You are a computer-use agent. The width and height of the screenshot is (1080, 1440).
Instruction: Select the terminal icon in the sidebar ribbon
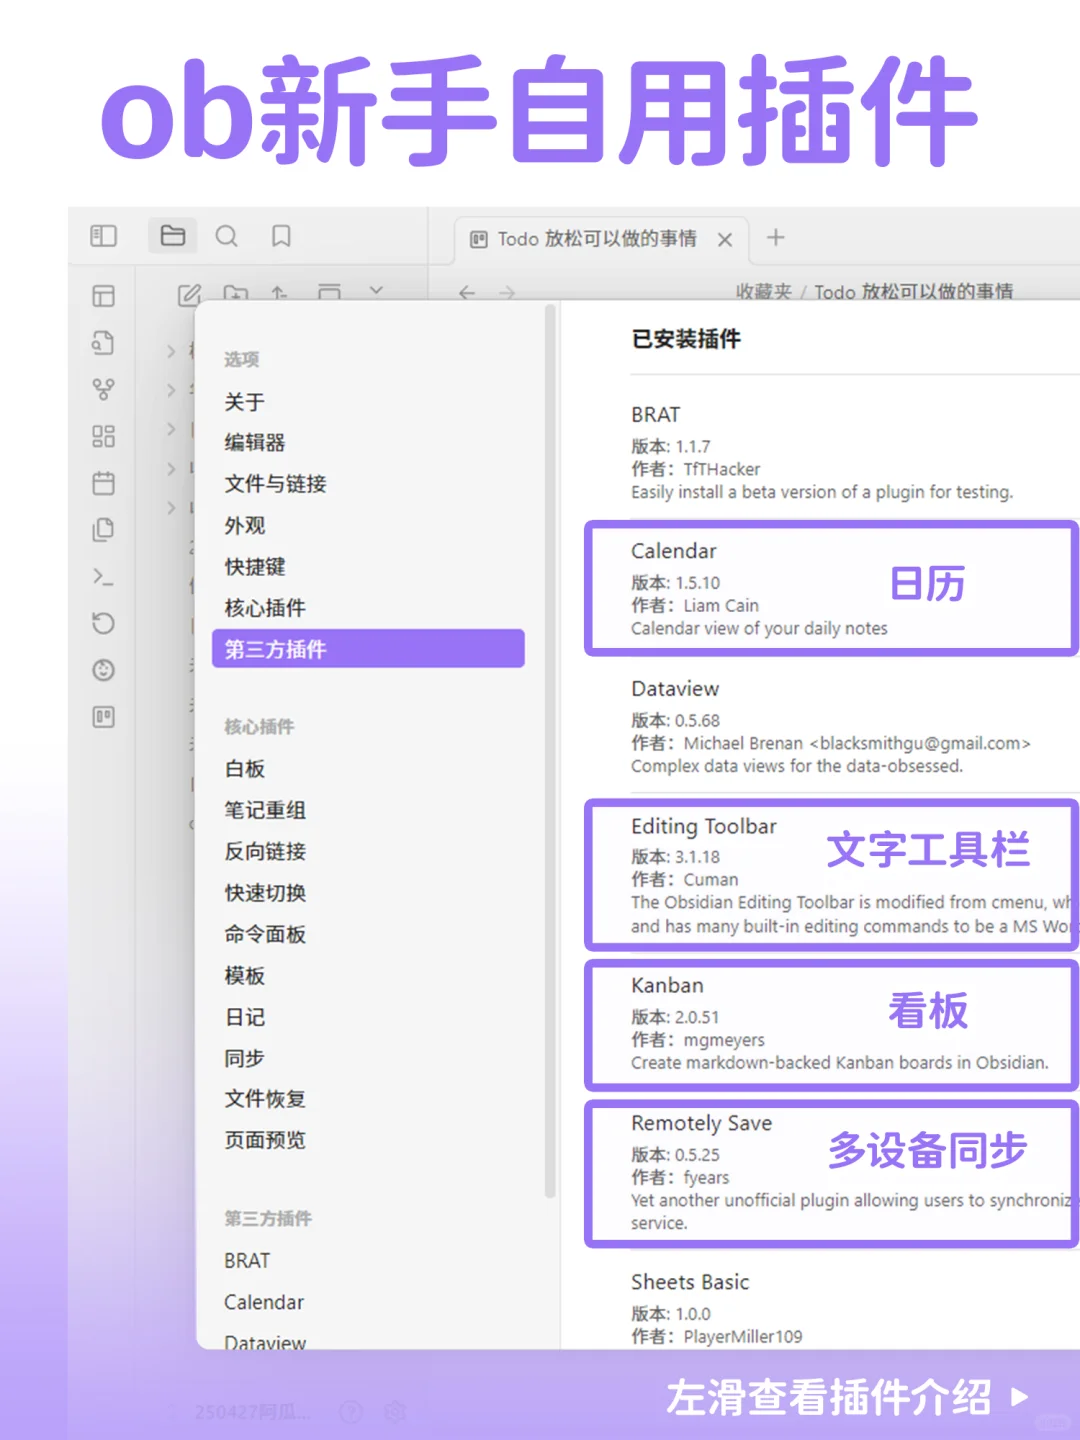104,578
